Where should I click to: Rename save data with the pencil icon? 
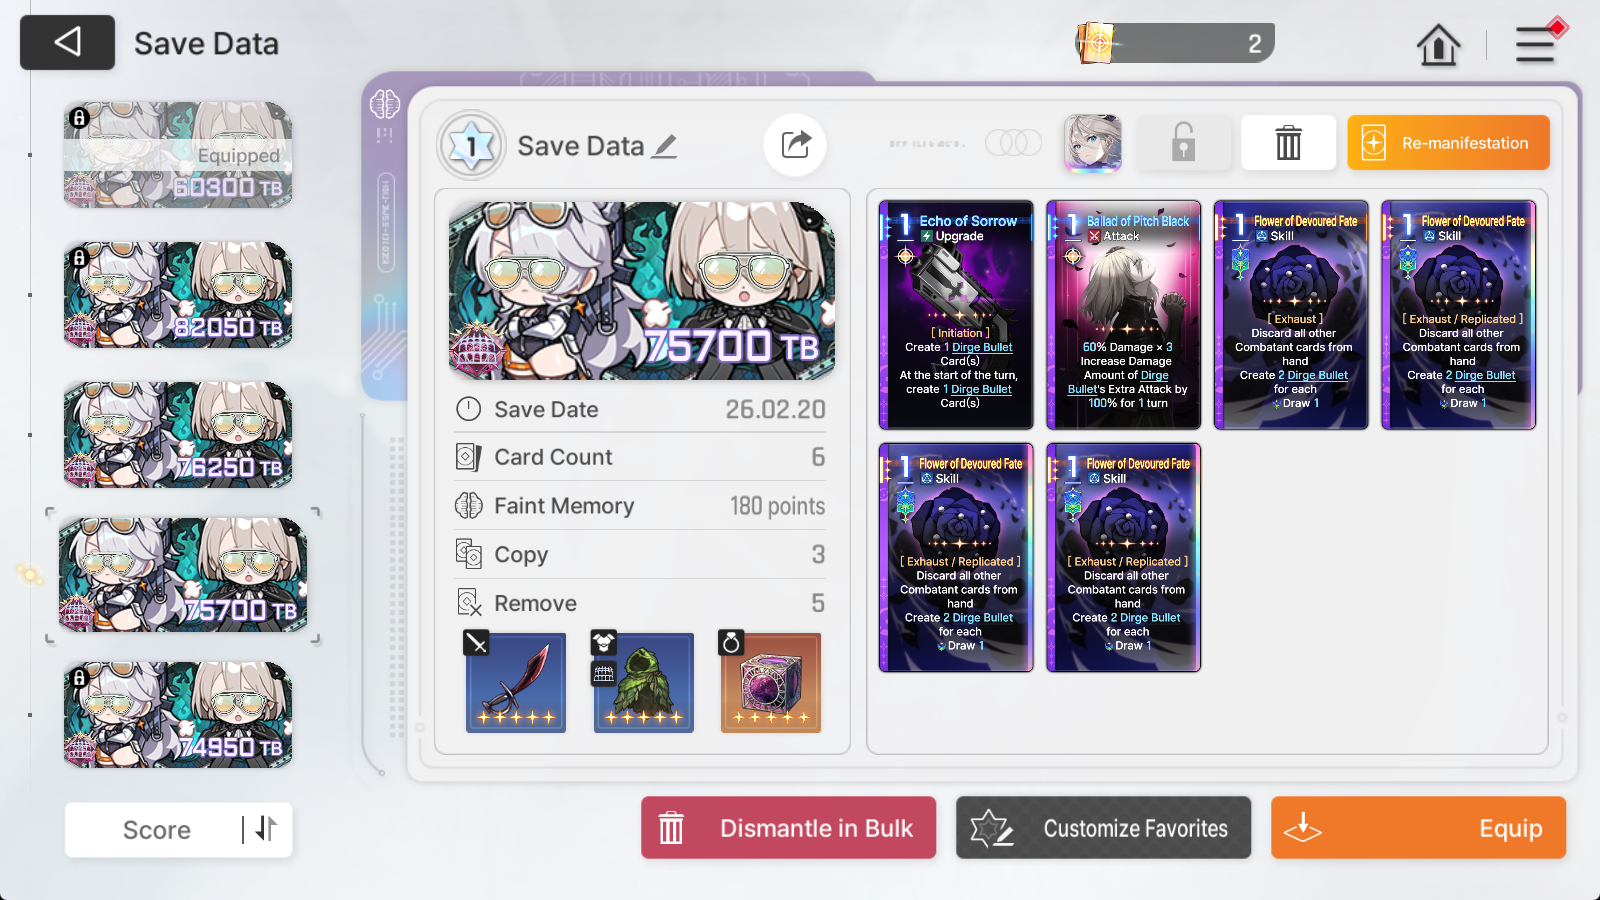click(665, 146)
